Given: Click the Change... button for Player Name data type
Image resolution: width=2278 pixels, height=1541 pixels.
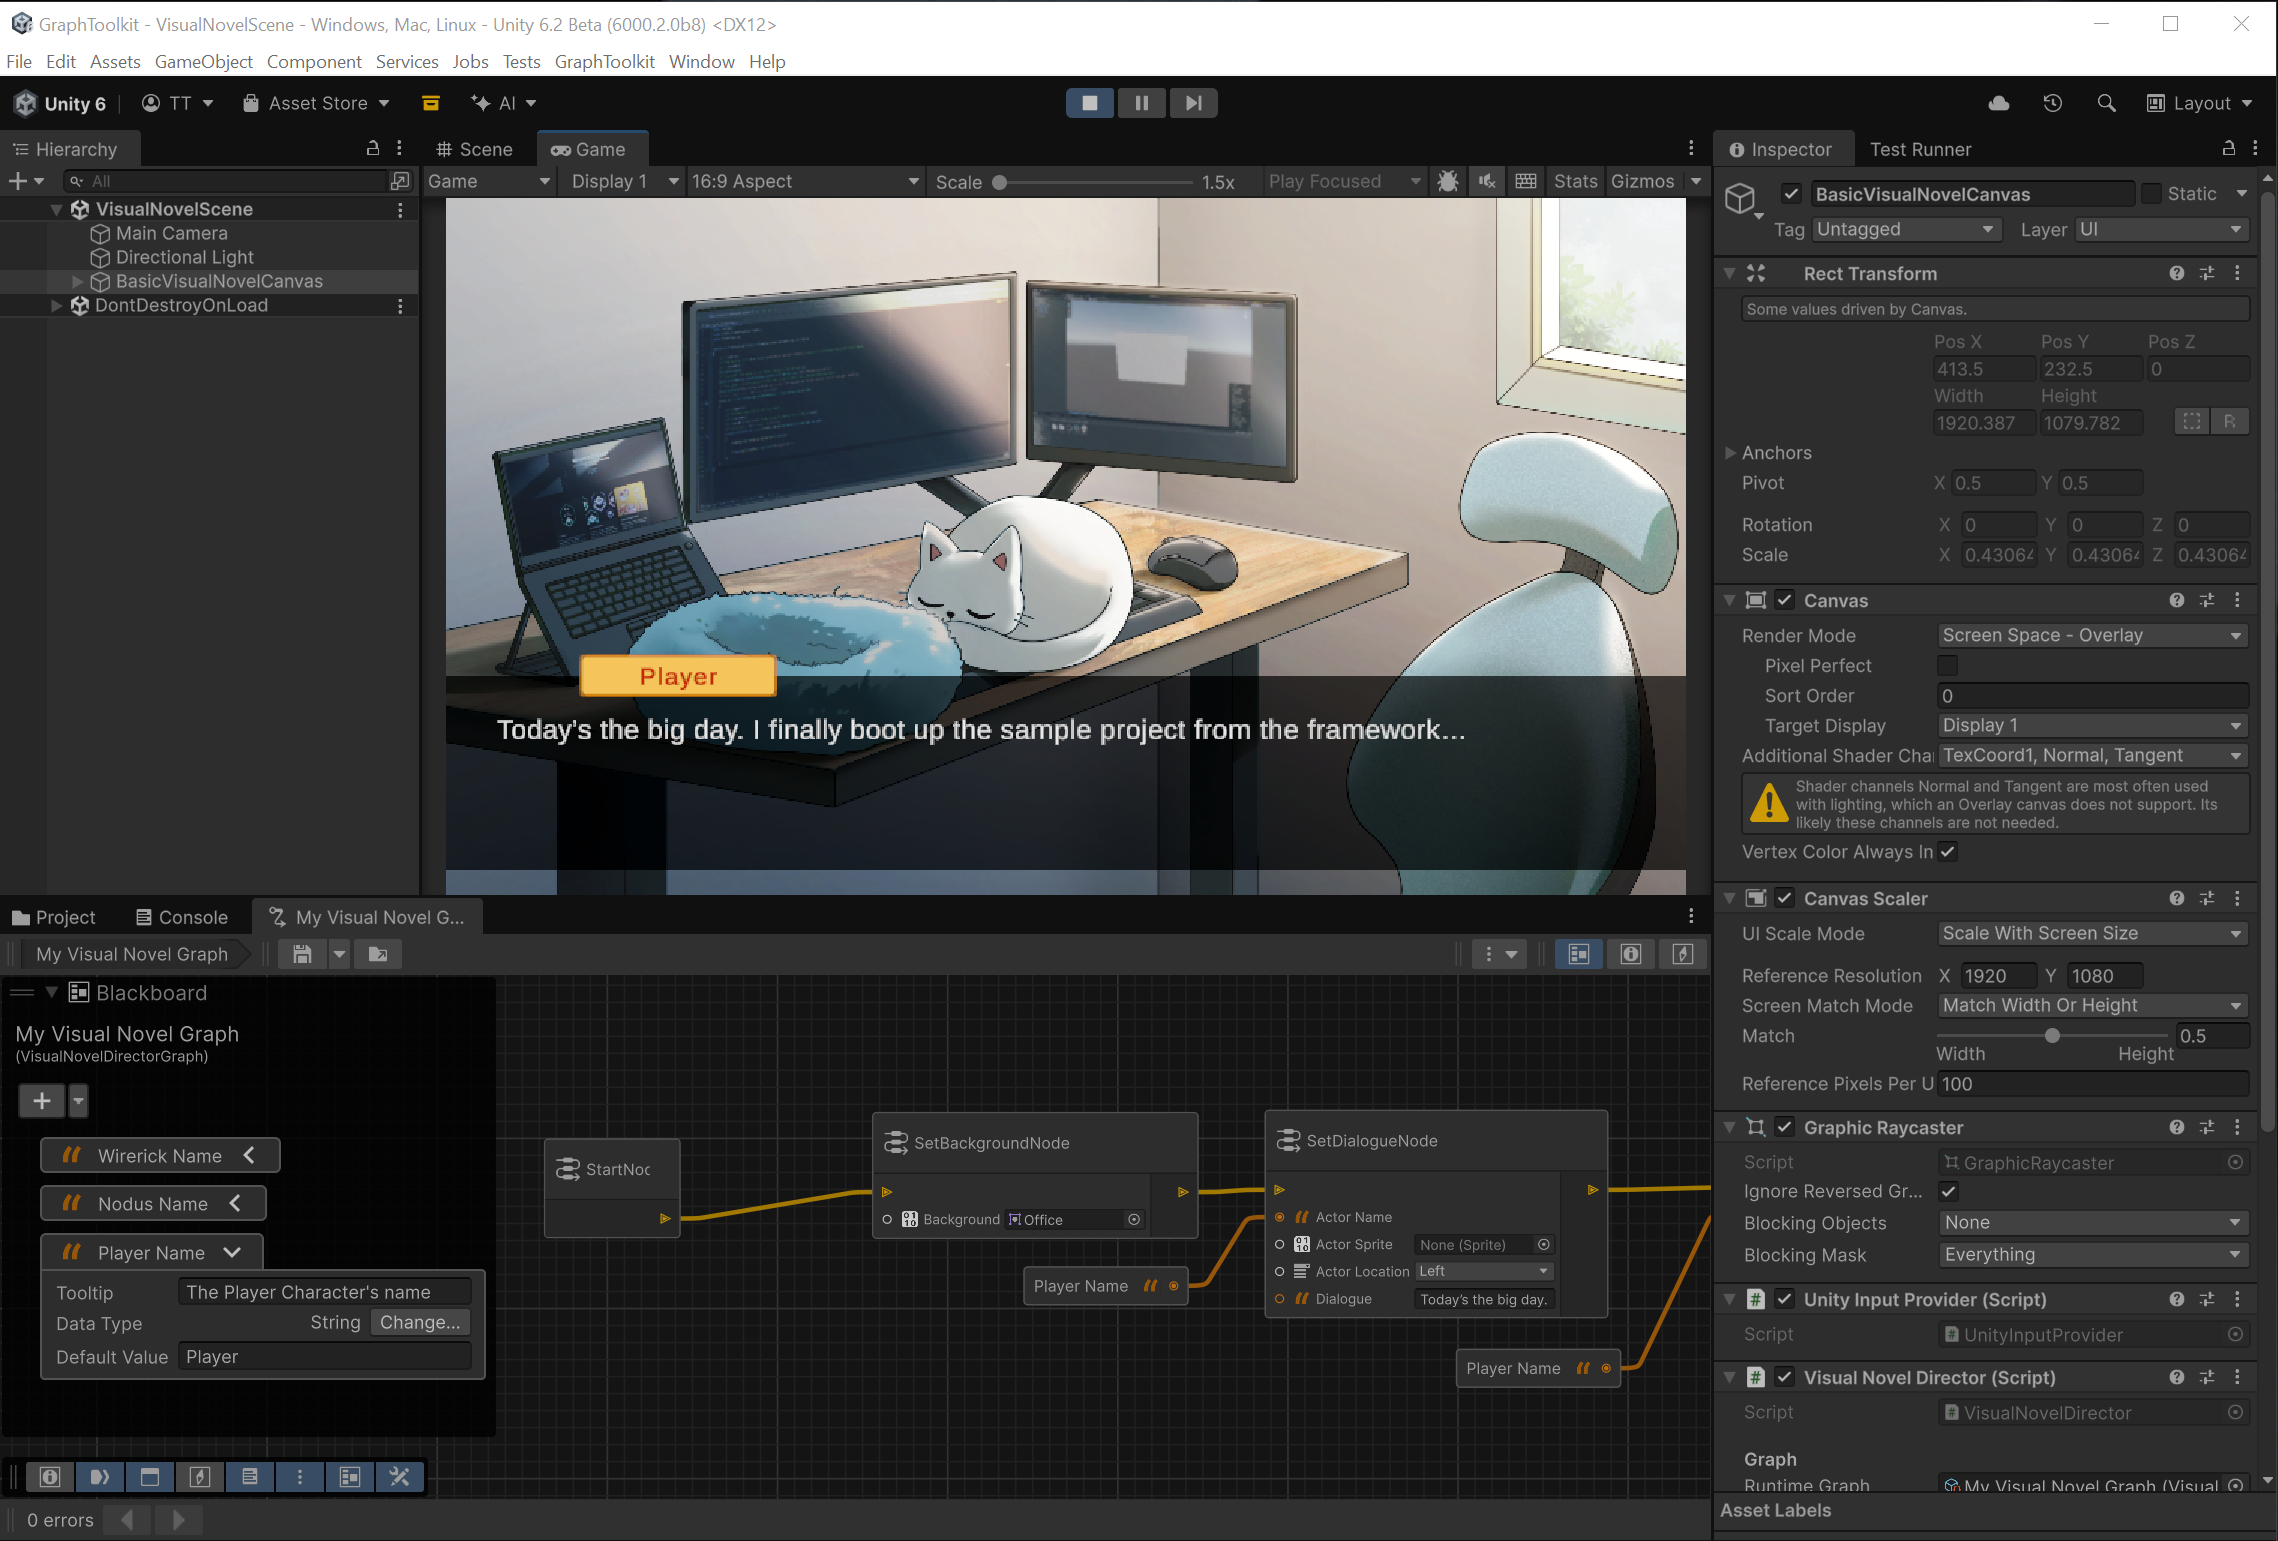Looking at the screenshot, I should click(x=419, y=1322).
